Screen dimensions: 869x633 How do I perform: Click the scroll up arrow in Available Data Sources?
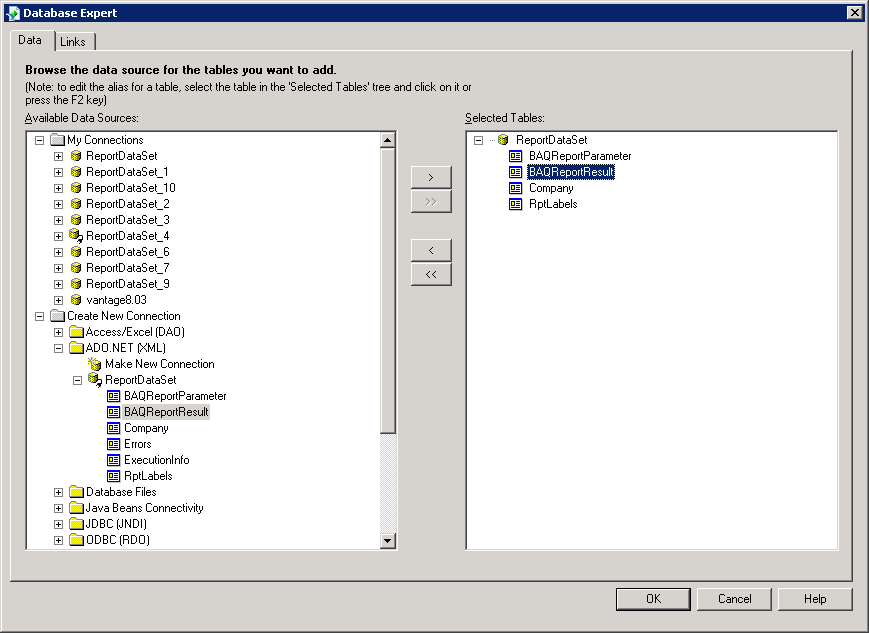(x=387, y=140)
